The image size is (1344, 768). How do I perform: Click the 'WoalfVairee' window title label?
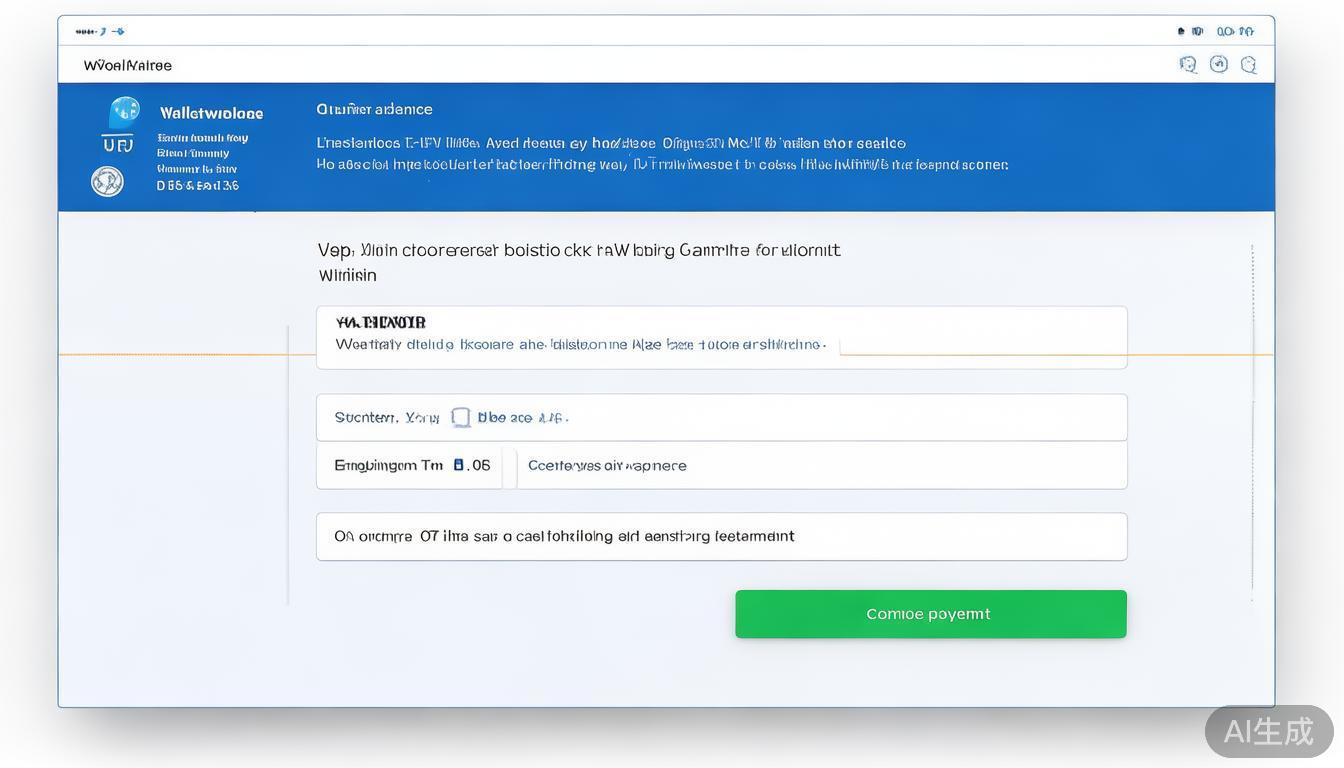coord(128,65)
